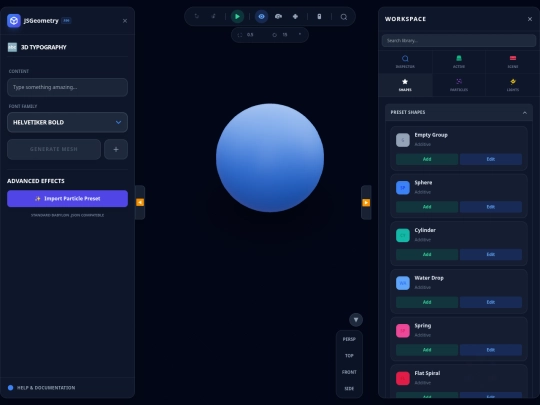Open the Inspector tab

pos(405,62)
